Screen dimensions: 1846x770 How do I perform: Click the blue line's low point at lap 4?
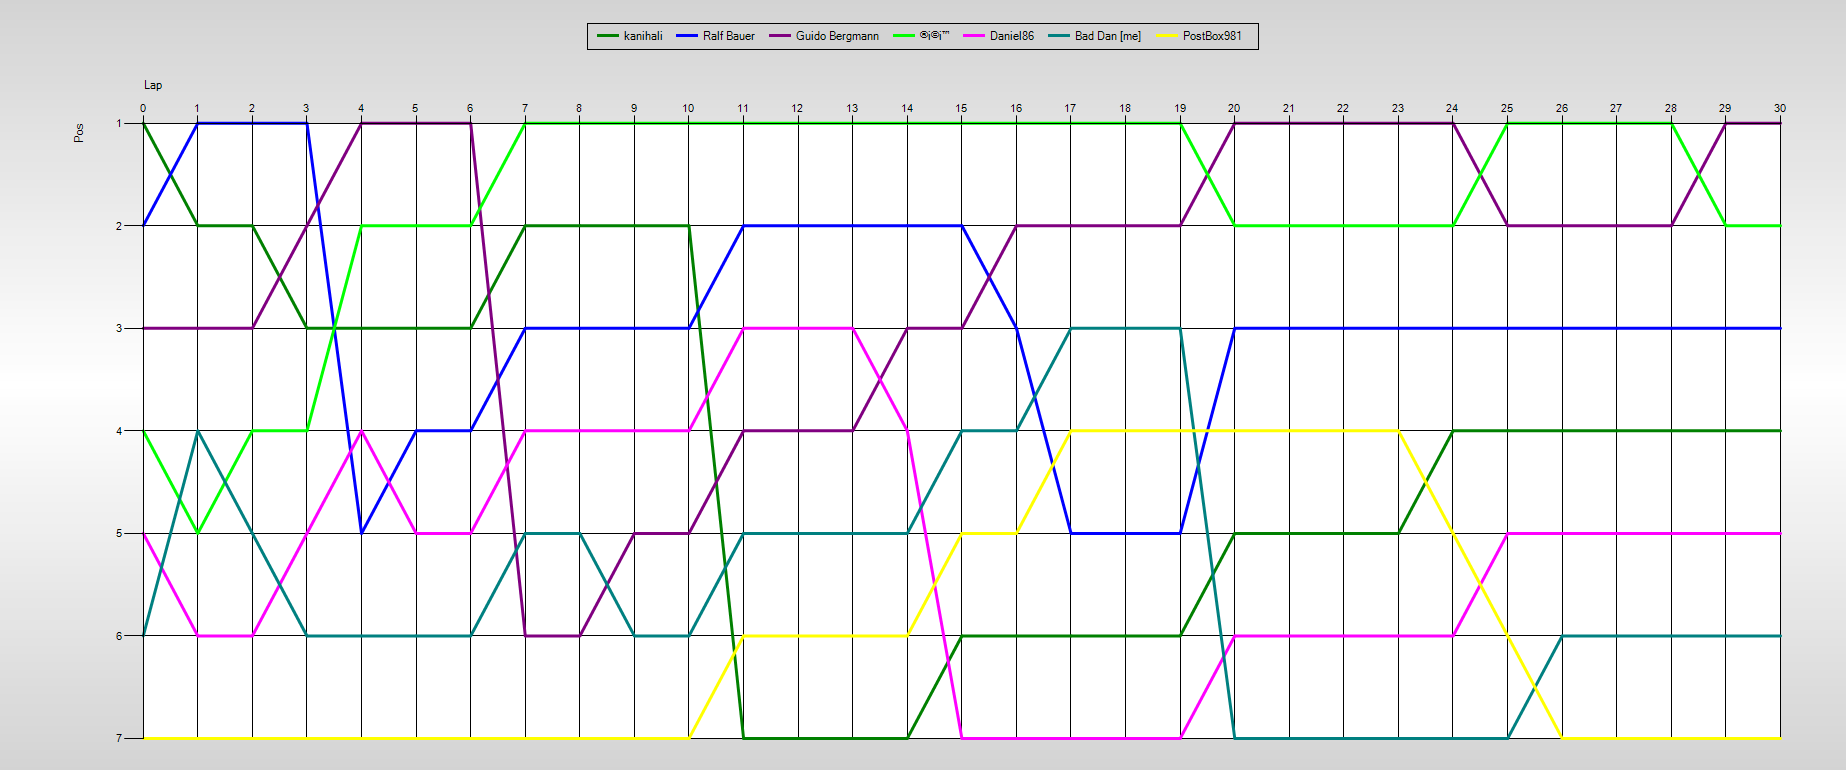pos(361,533)
